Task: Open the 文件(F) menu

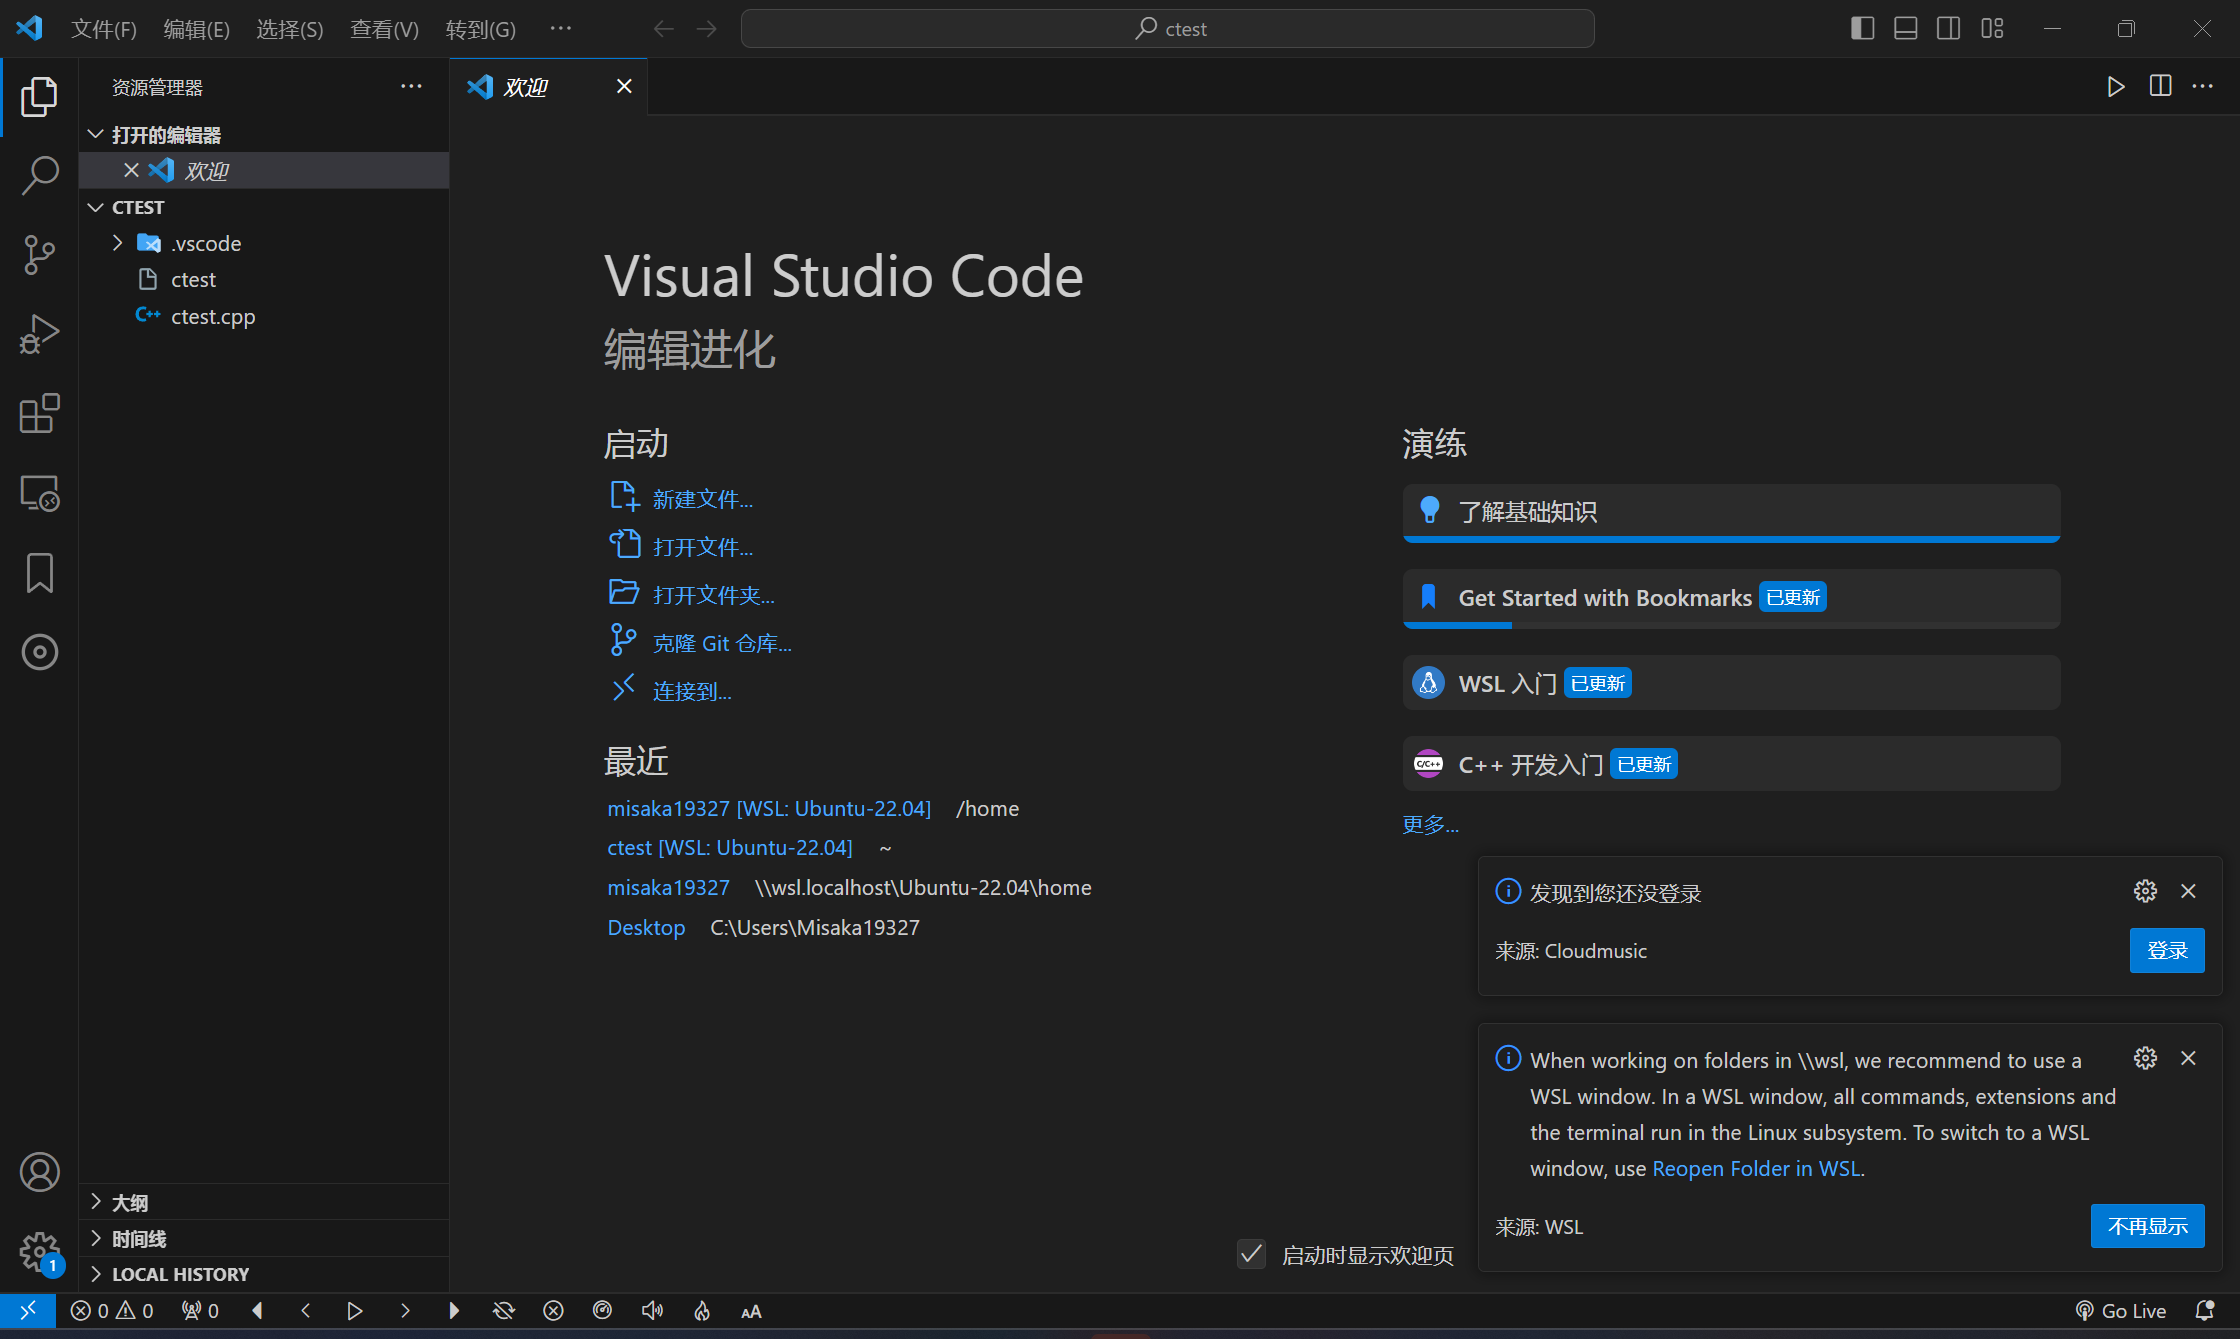Action: [104, 29]
